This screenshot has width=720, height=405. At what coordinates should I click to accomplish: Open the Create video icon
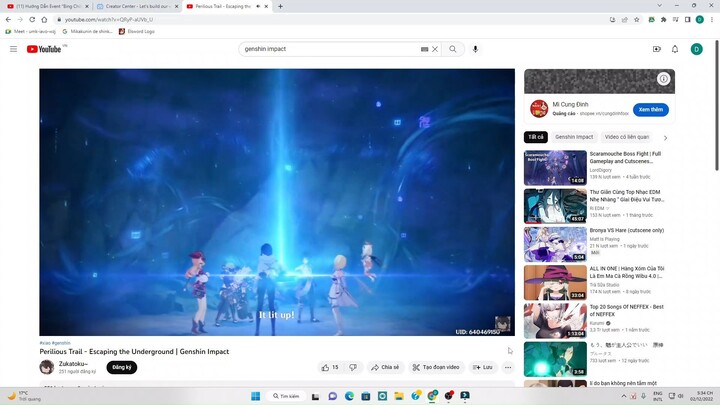(x=657, y=49)
